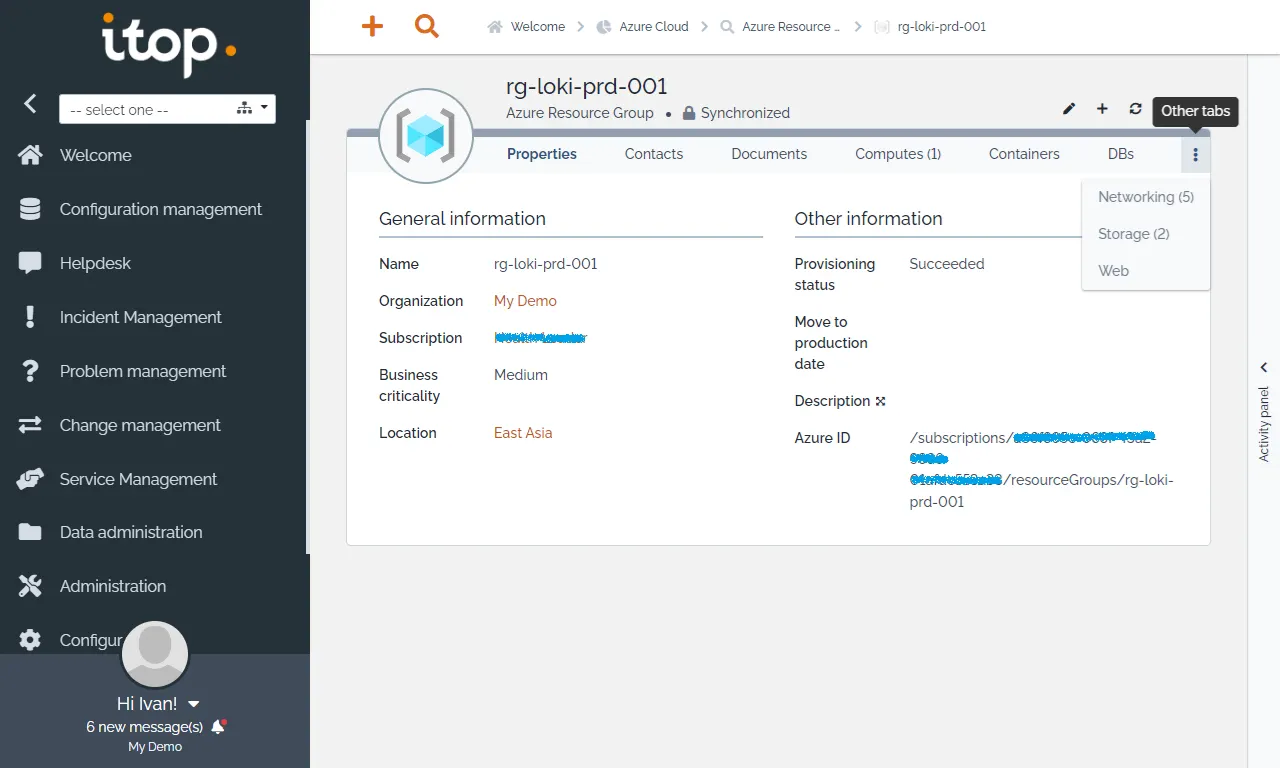
Task: Open Administration menu label
Action: (x=113, y=586)
